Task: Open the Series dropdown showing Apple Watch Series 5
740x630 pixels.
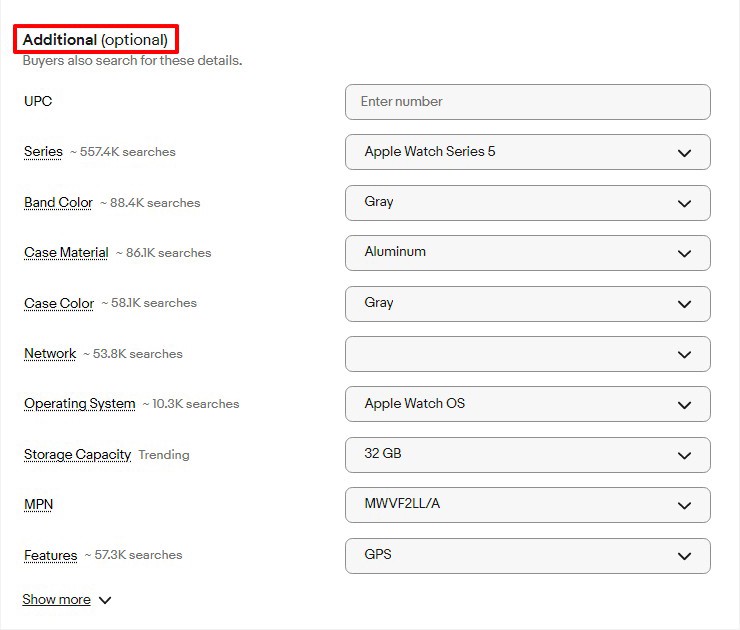Action: coord(528,152)
